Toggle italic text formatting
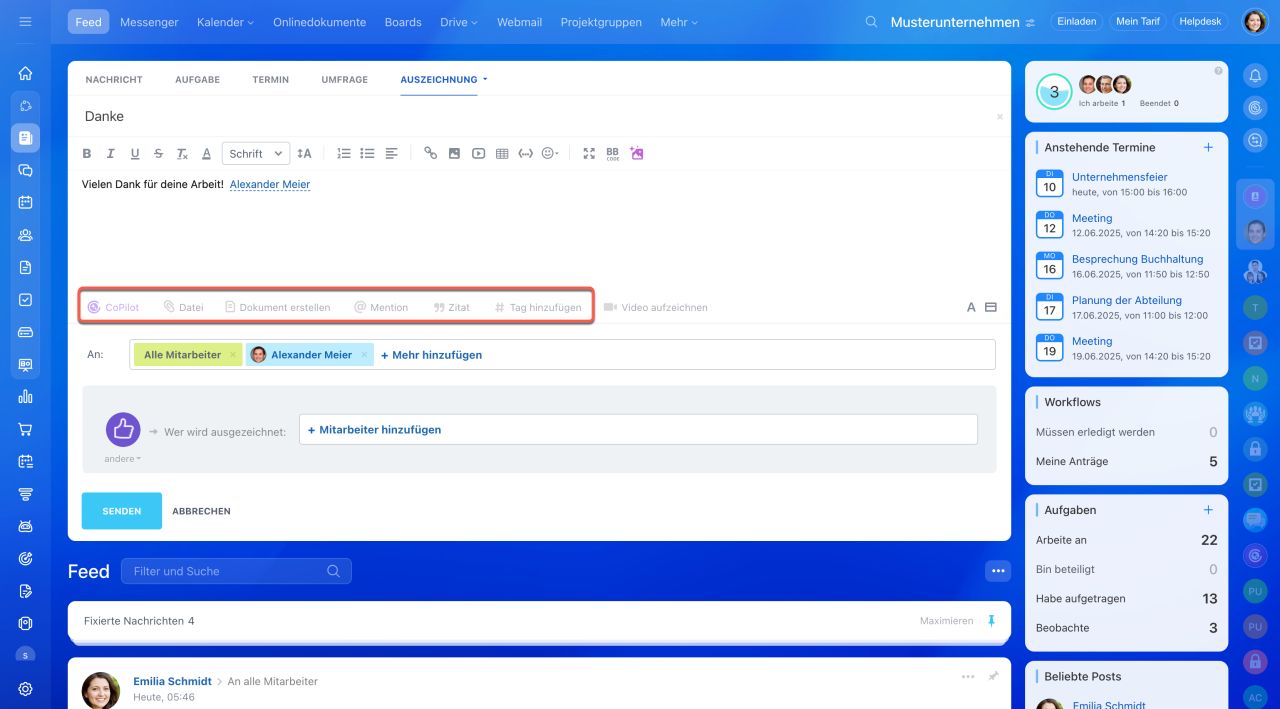Screen dimensions: 1280x709 (x=110, y=153)
